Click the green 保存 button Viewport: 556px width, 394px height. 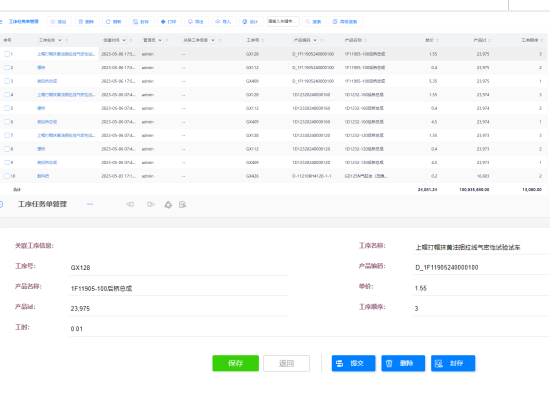click(x=235, y=363)
